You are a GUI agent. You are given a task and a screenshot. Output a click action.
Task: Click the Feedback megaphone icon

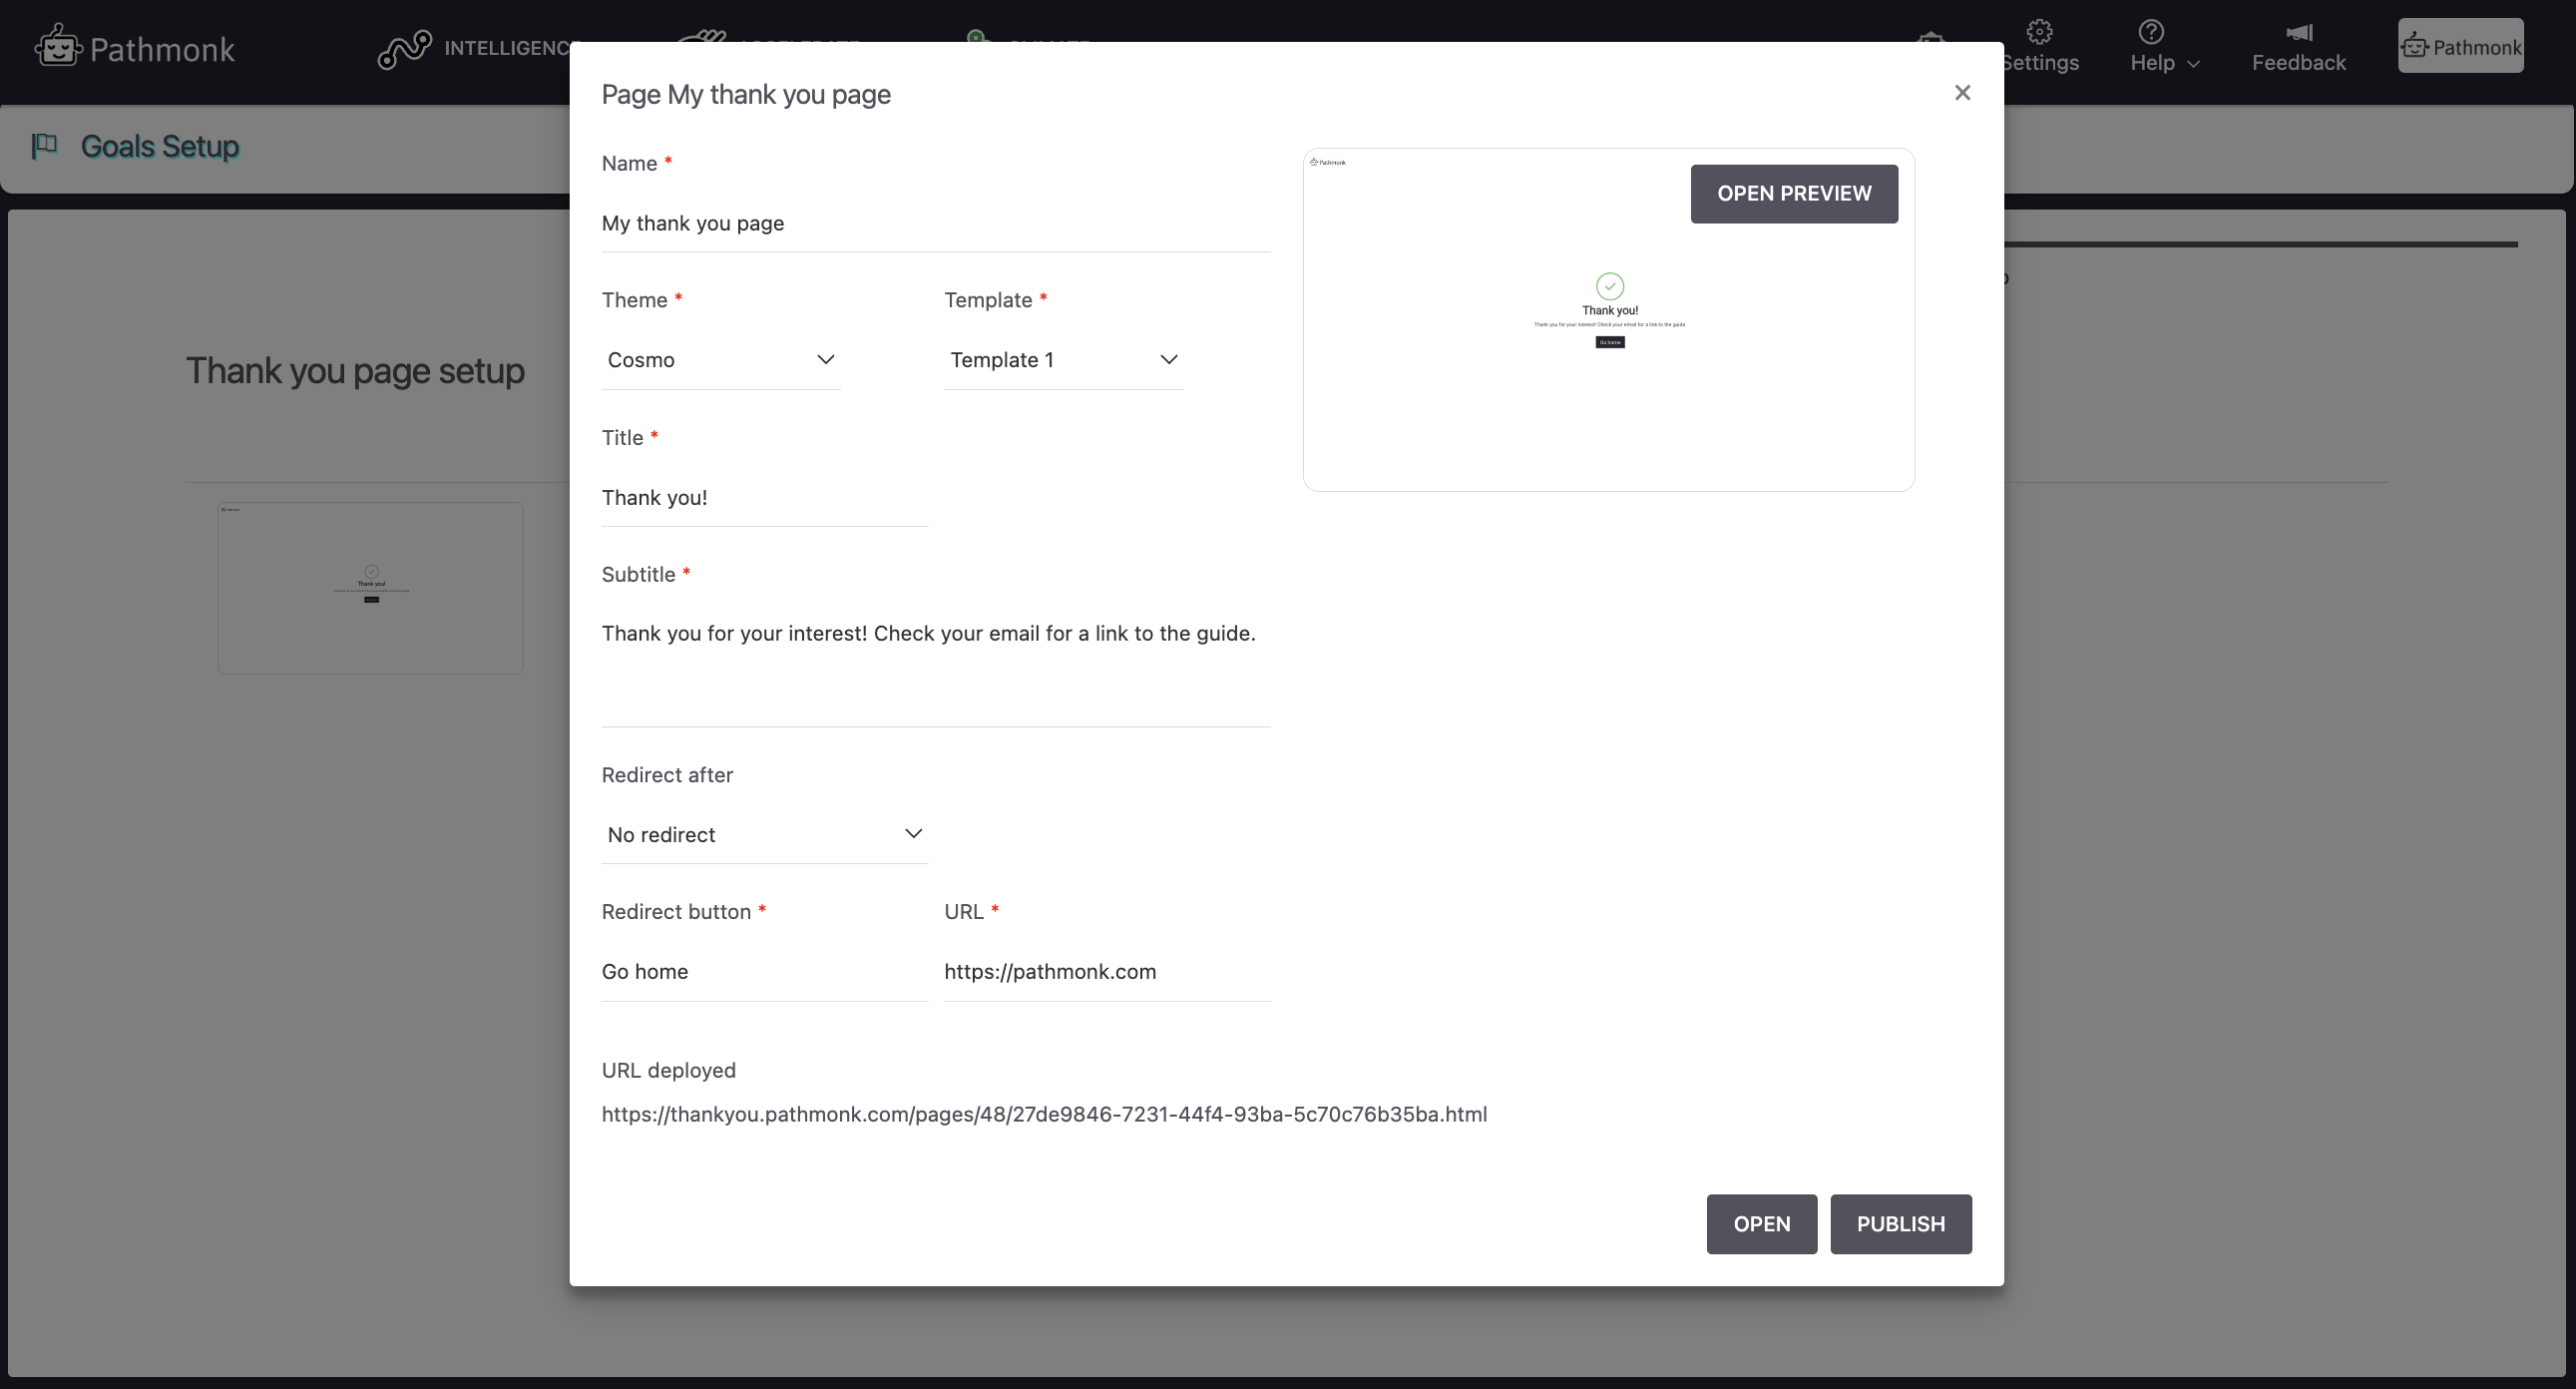2298,31
